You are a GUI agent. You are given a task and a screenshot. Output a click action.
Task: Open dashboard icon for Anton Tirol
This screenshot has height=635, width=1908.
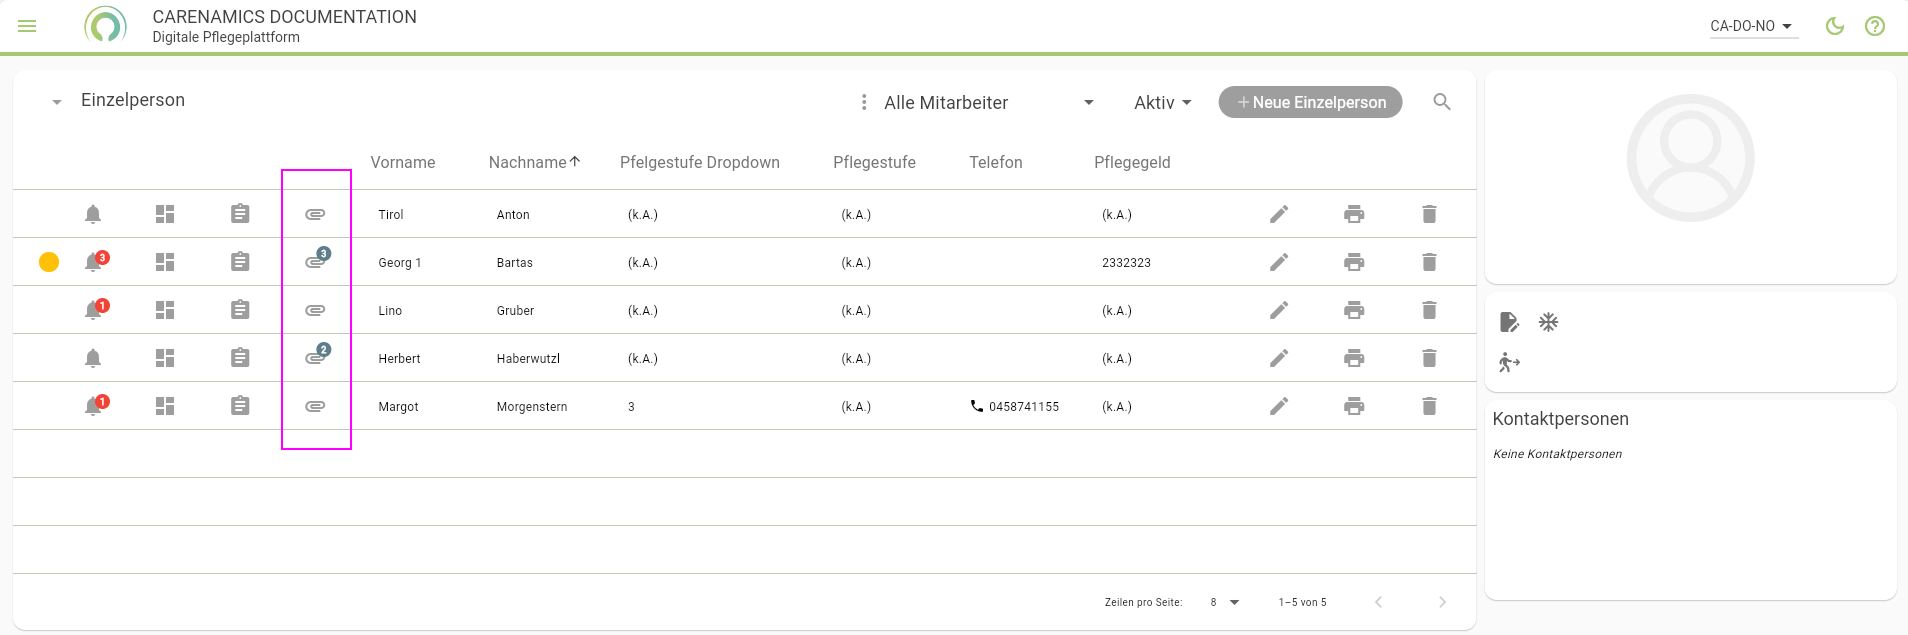165,214
